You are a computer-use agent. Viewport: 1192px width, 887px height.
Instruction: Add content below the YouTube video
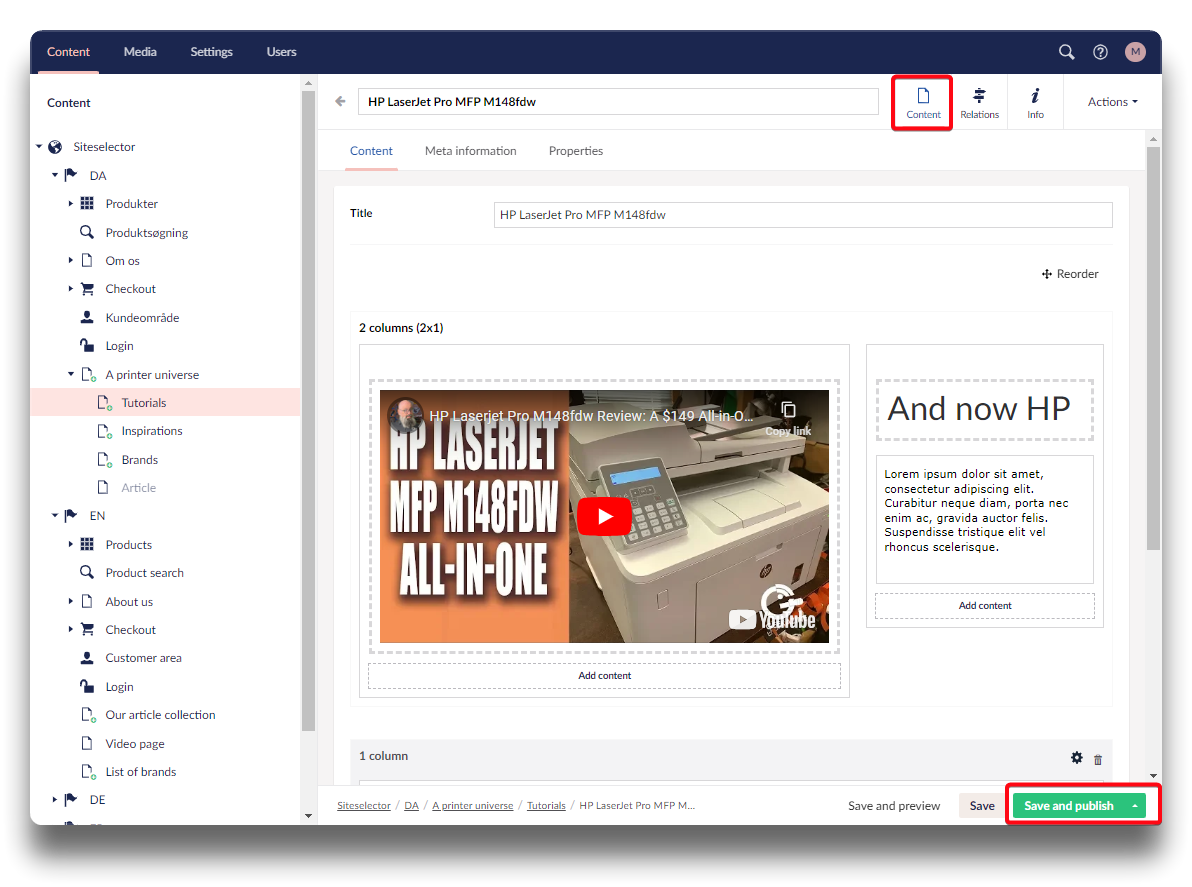coord(604,676)
